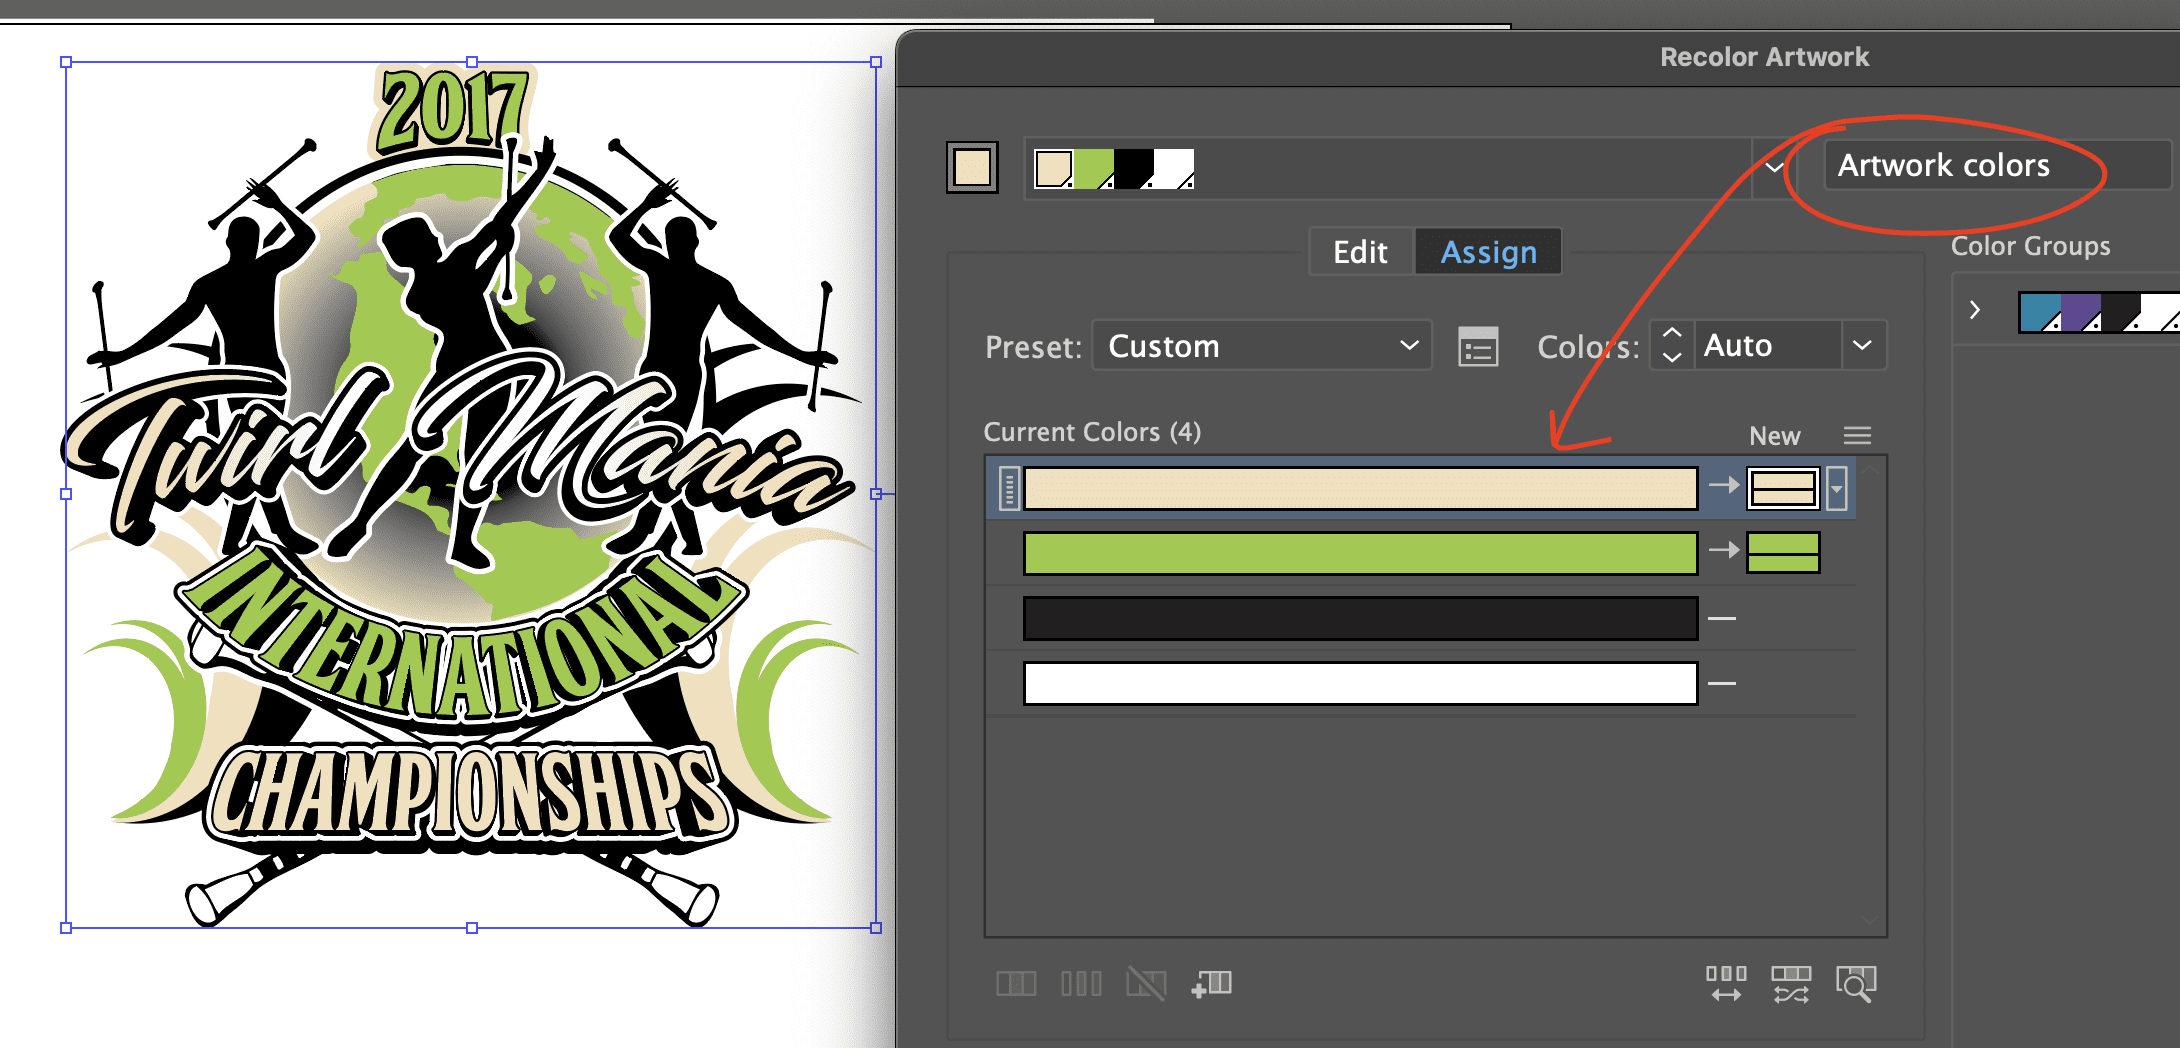Click the new green color swatch
The image size is (2180, 1048).
point(1783,553)
